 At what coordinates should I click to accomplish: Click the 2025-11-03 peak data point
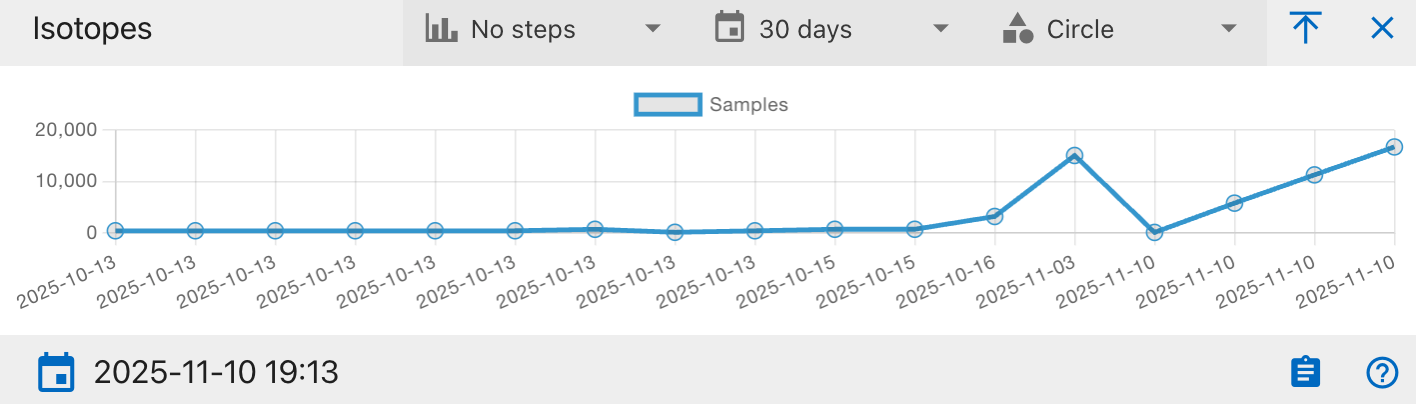(x=1074, y=155)
